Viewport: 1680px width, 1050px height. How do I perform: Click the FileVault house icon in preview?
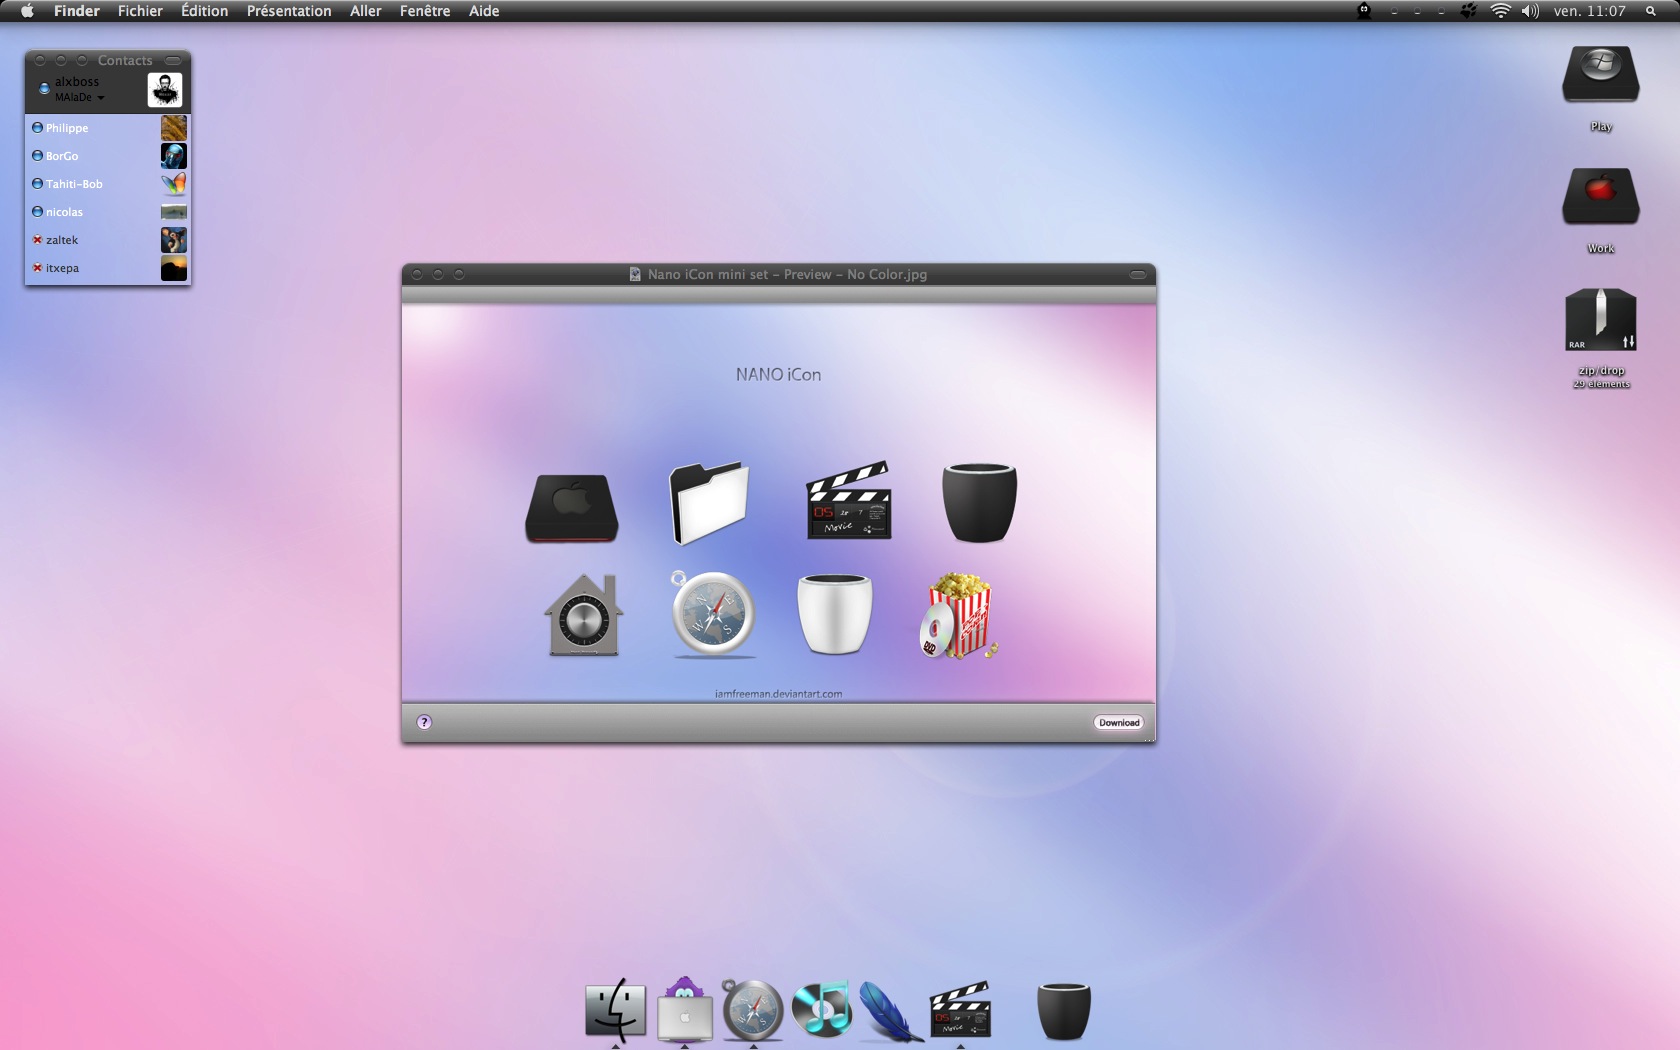(x=584, y=615)
